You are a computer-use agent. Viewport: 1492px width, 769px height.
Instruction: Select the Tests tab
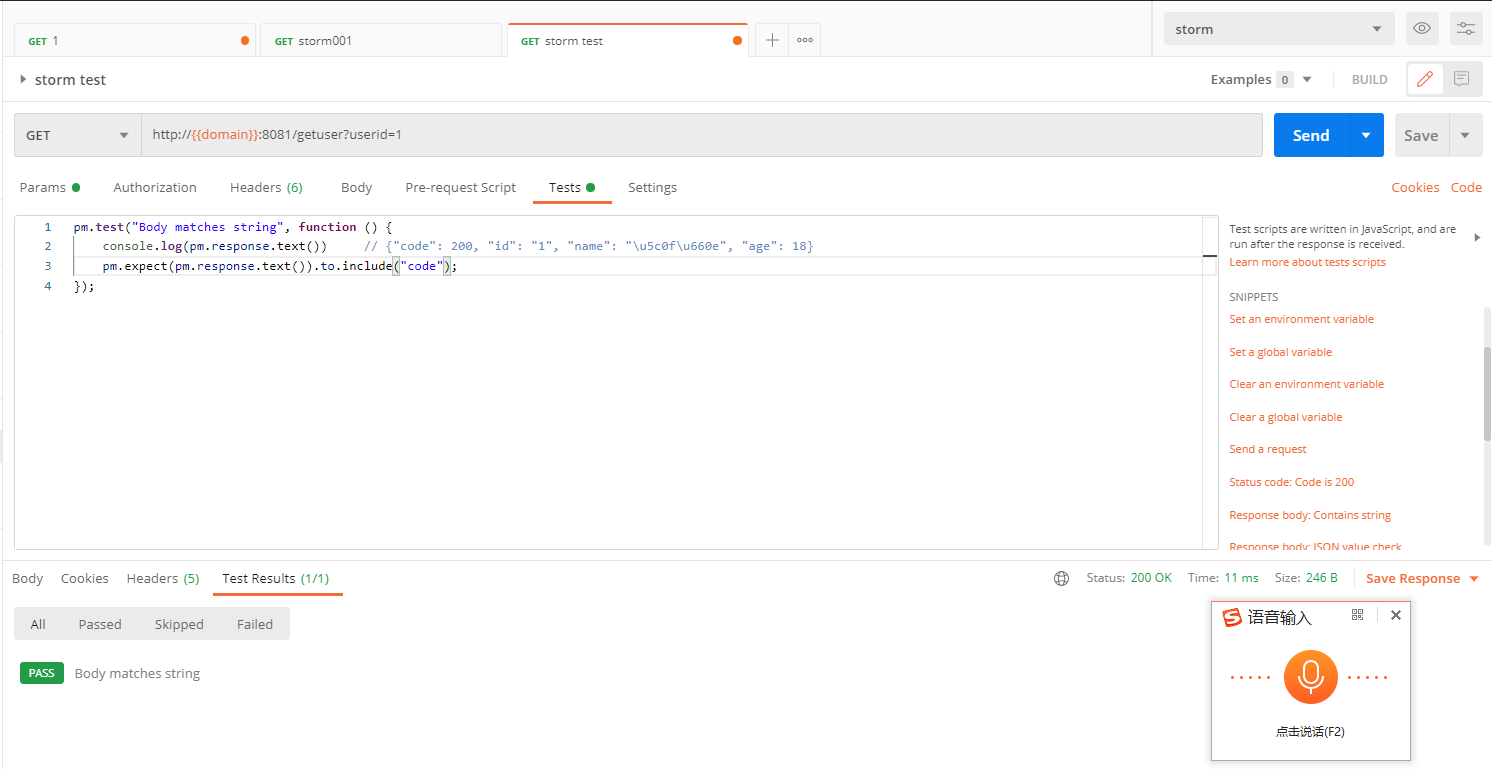(x=572, y=187)
